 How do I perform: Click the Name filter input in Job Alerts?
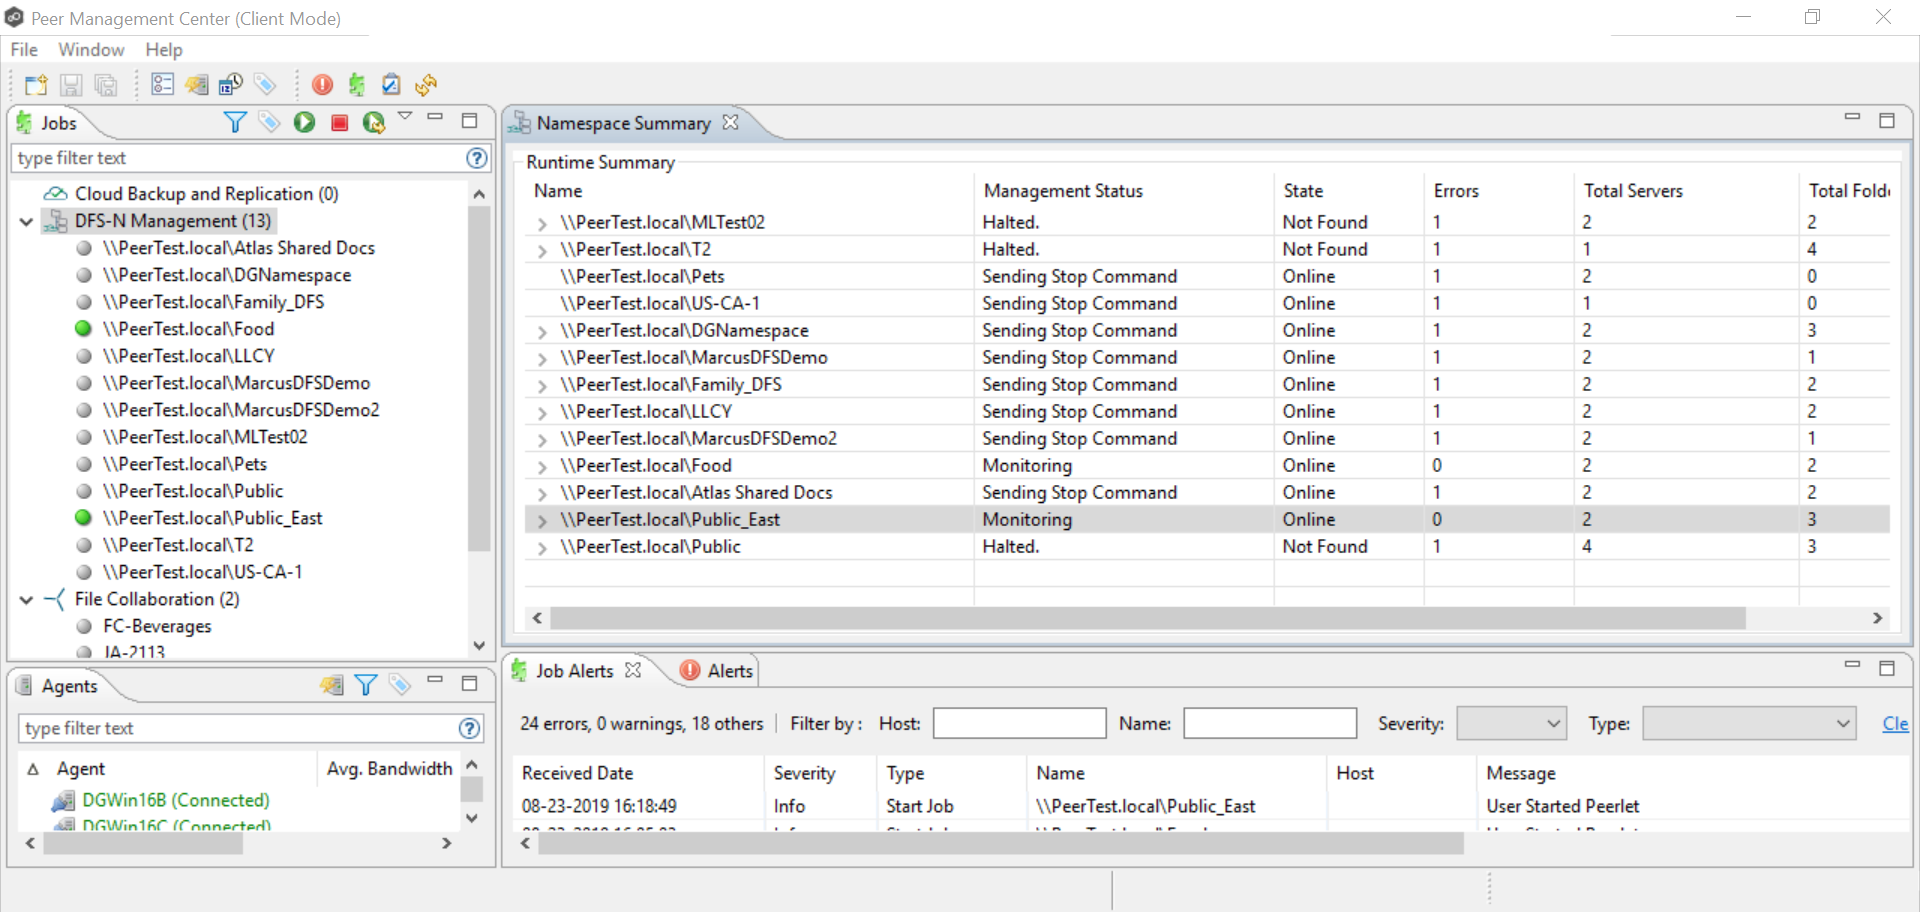click(x=1270, y=723)
